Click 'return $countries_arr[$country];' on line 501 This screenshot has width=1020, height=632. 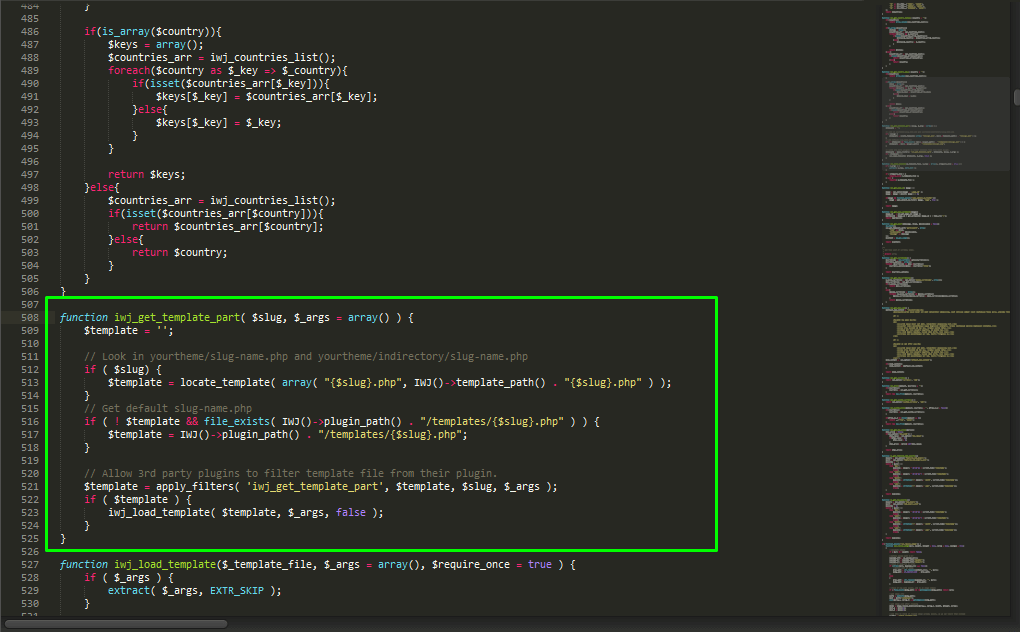point(228,226)
